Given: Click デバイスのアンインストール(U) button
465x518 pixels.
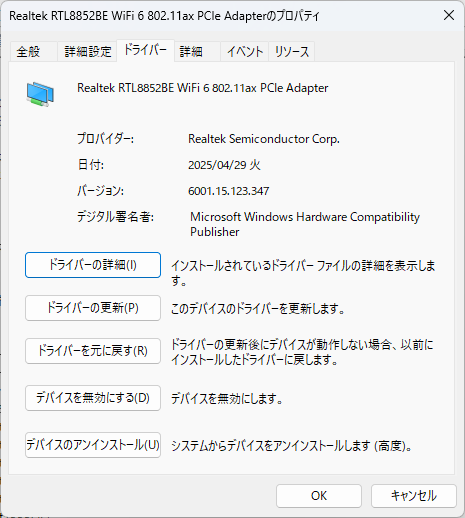Looking at the screenshot, I should [x=93, y=445].
